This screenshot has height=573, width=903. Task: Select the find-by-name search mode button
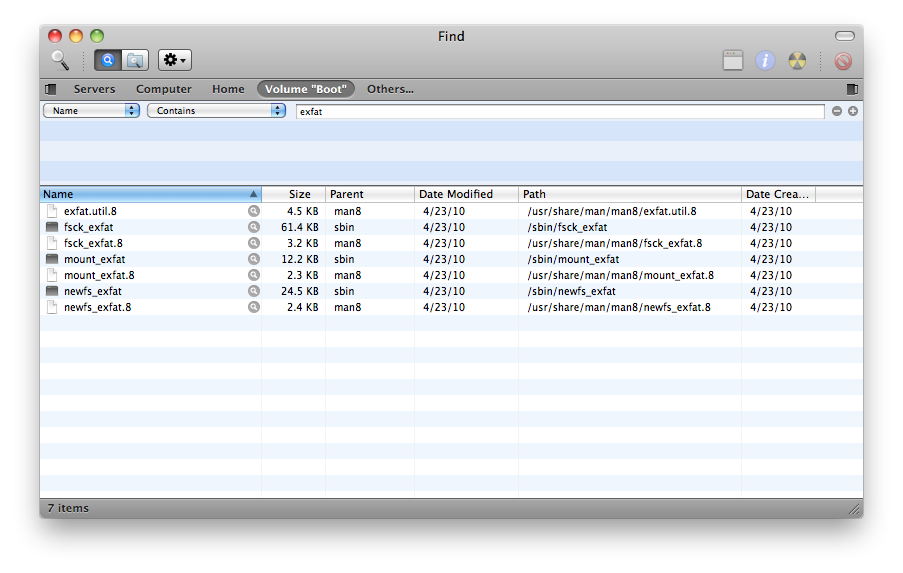tap(108, 60)
